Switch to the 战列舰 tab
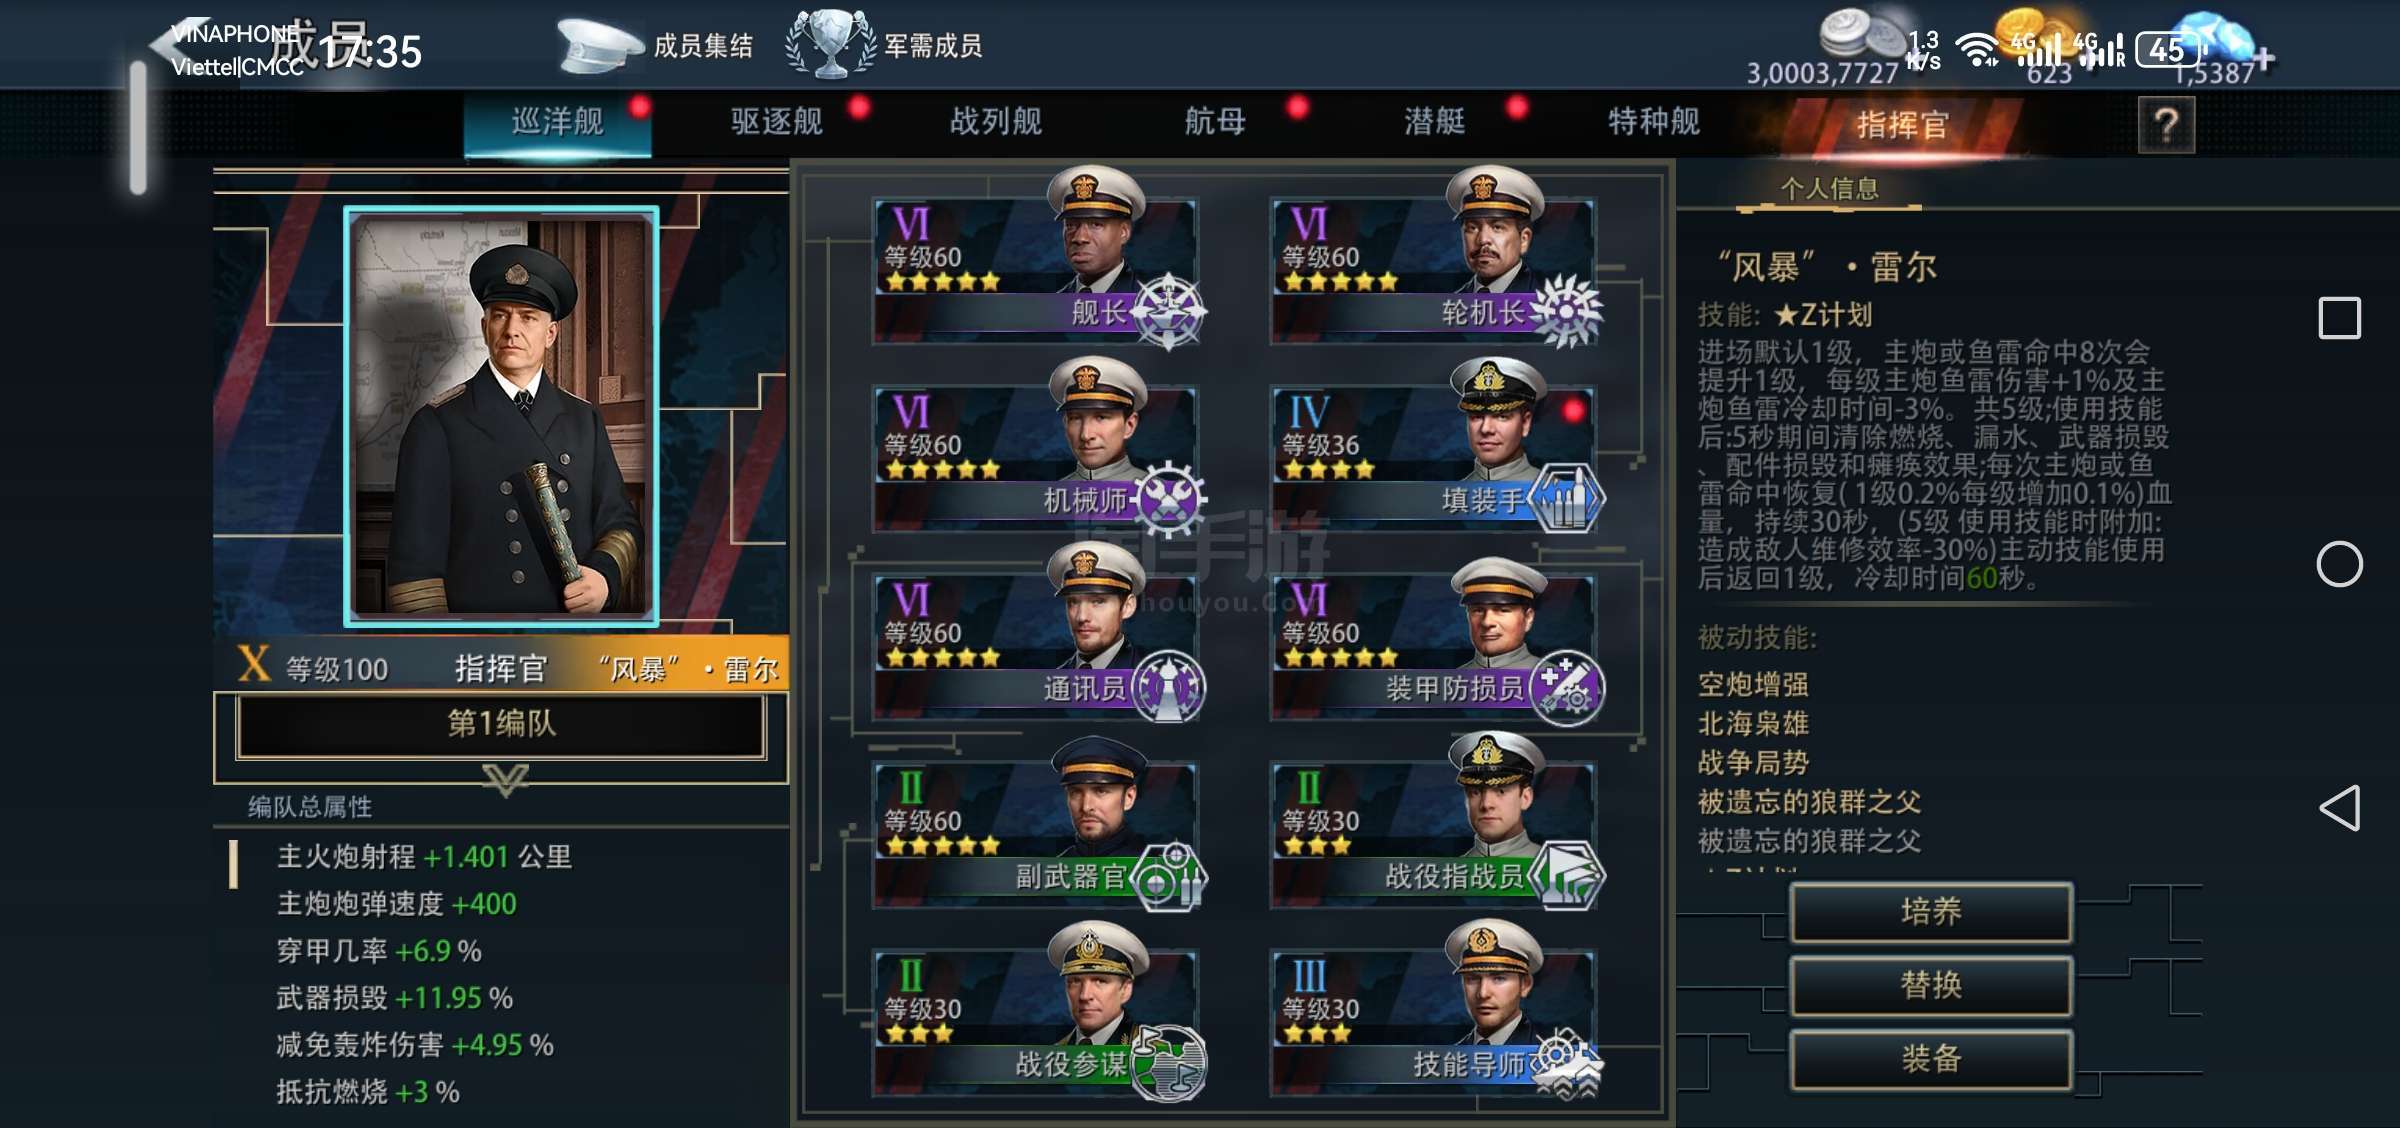This screenshot has width=2400, height=1128. [996, 122]
